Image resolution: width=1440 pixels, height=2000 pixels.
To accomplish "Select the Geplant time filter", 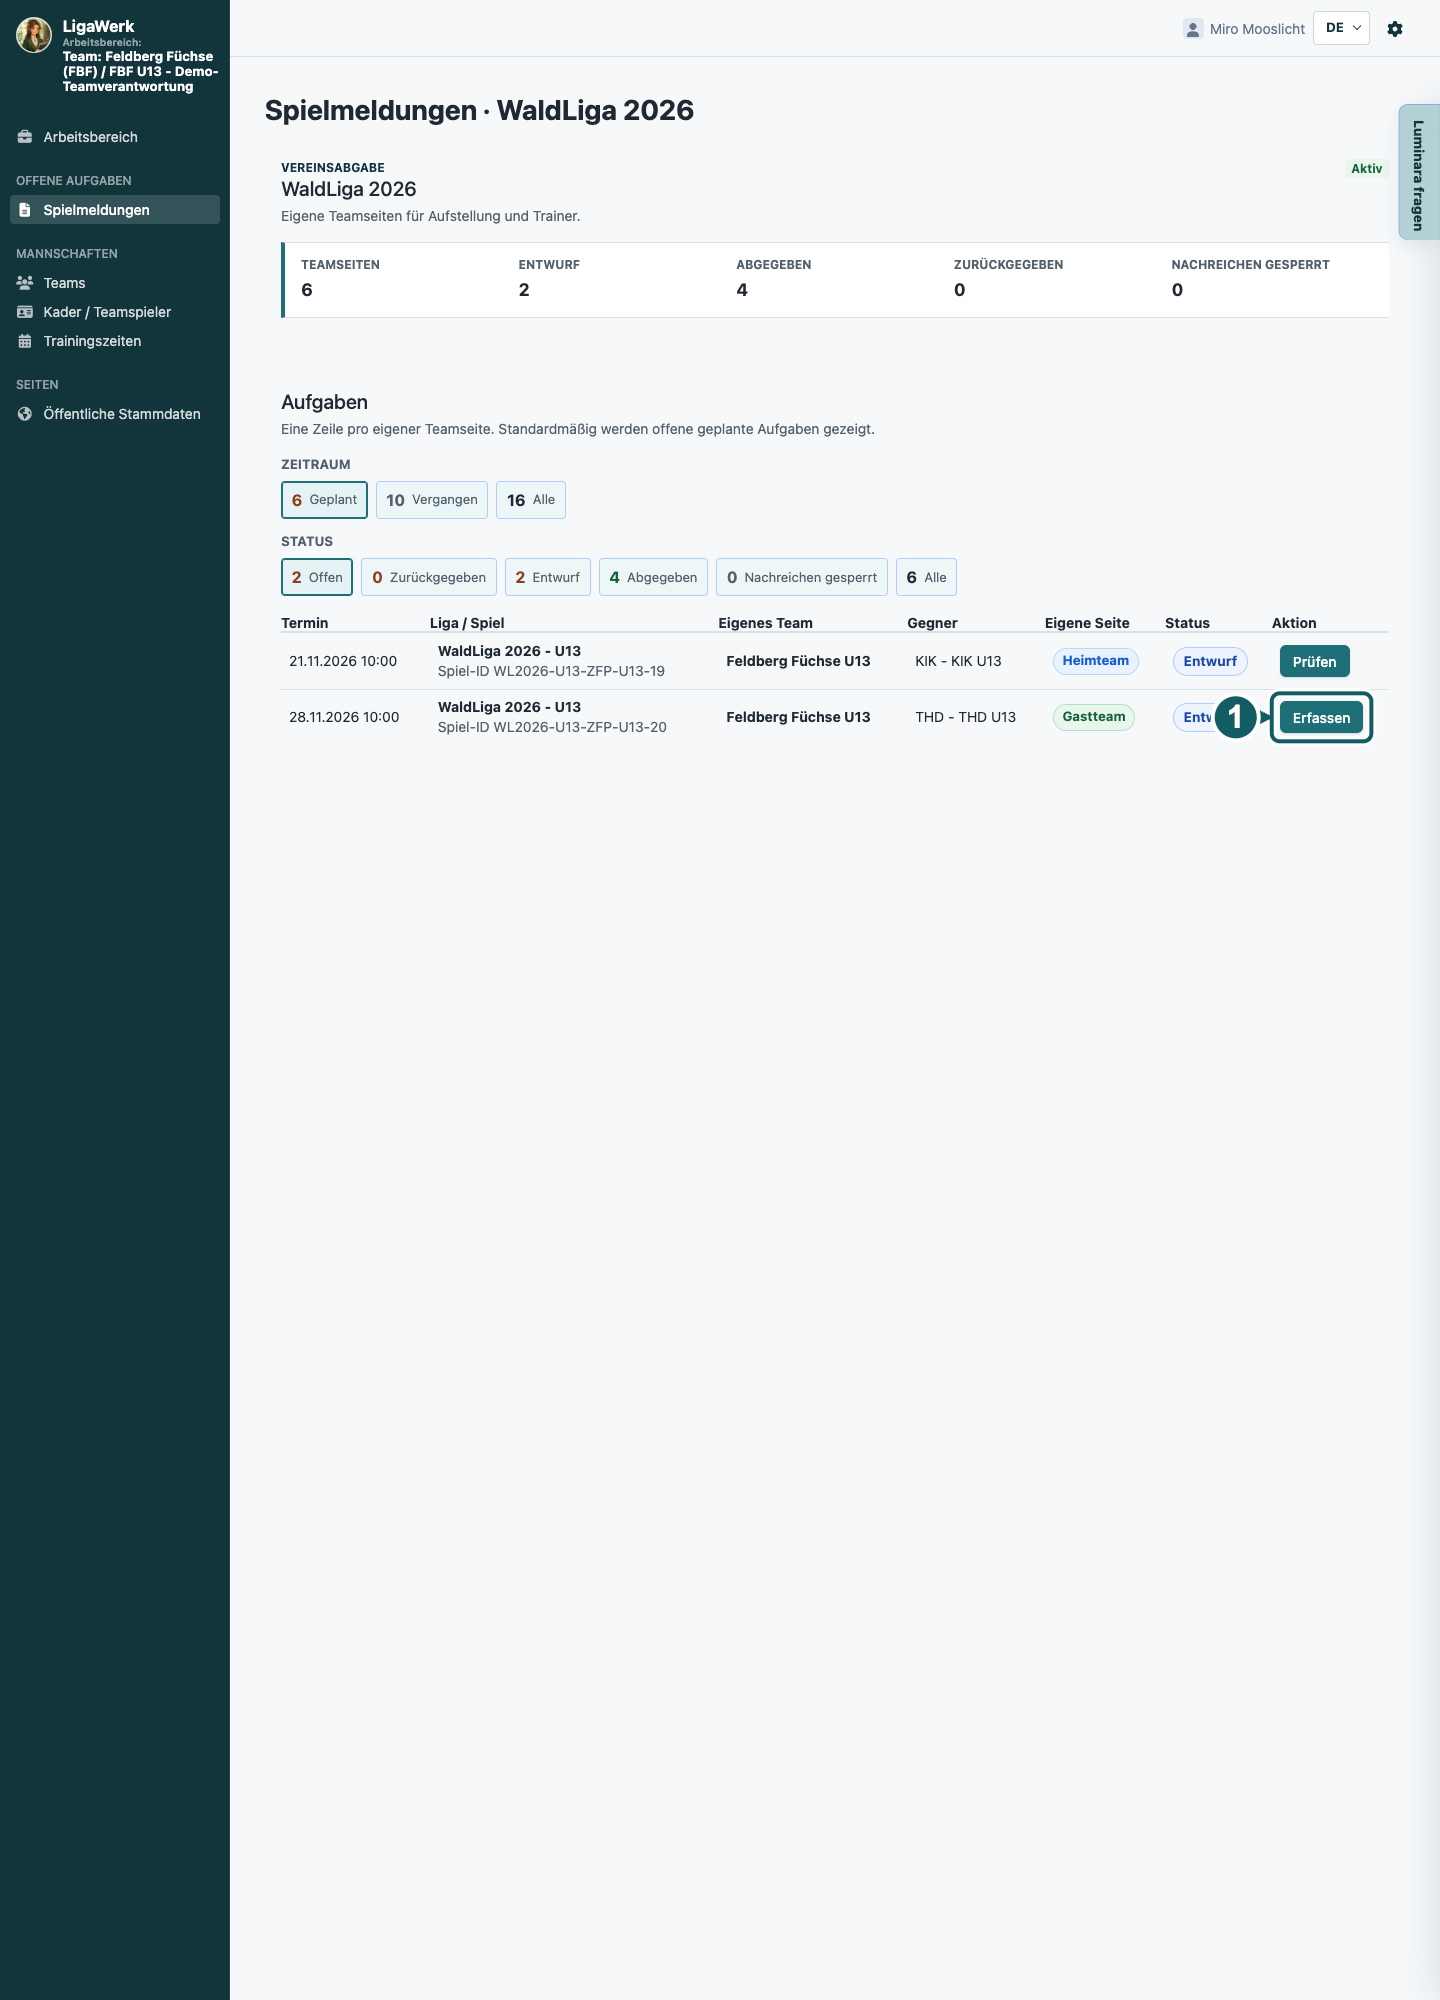I will tap(324, 500).
